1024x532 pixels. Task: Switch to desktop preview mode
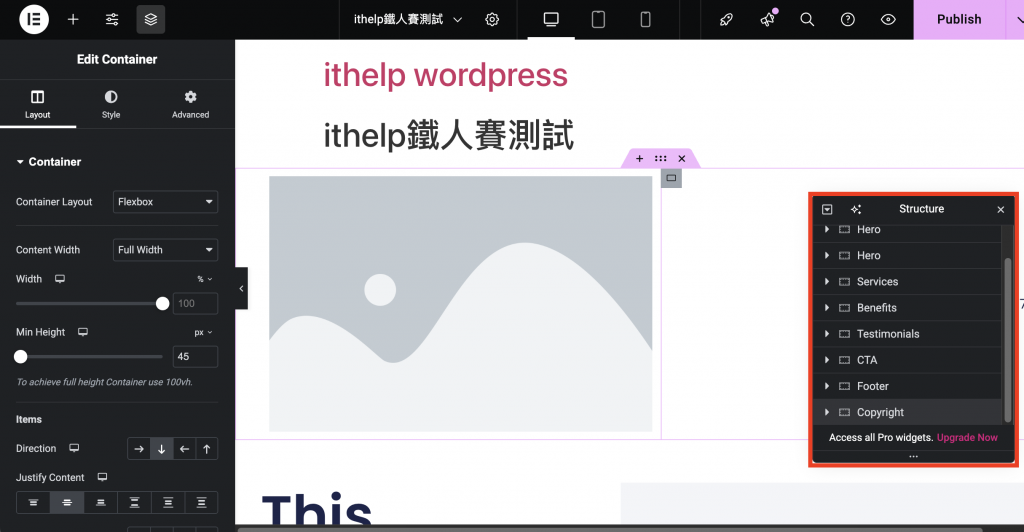click(551, 20)
